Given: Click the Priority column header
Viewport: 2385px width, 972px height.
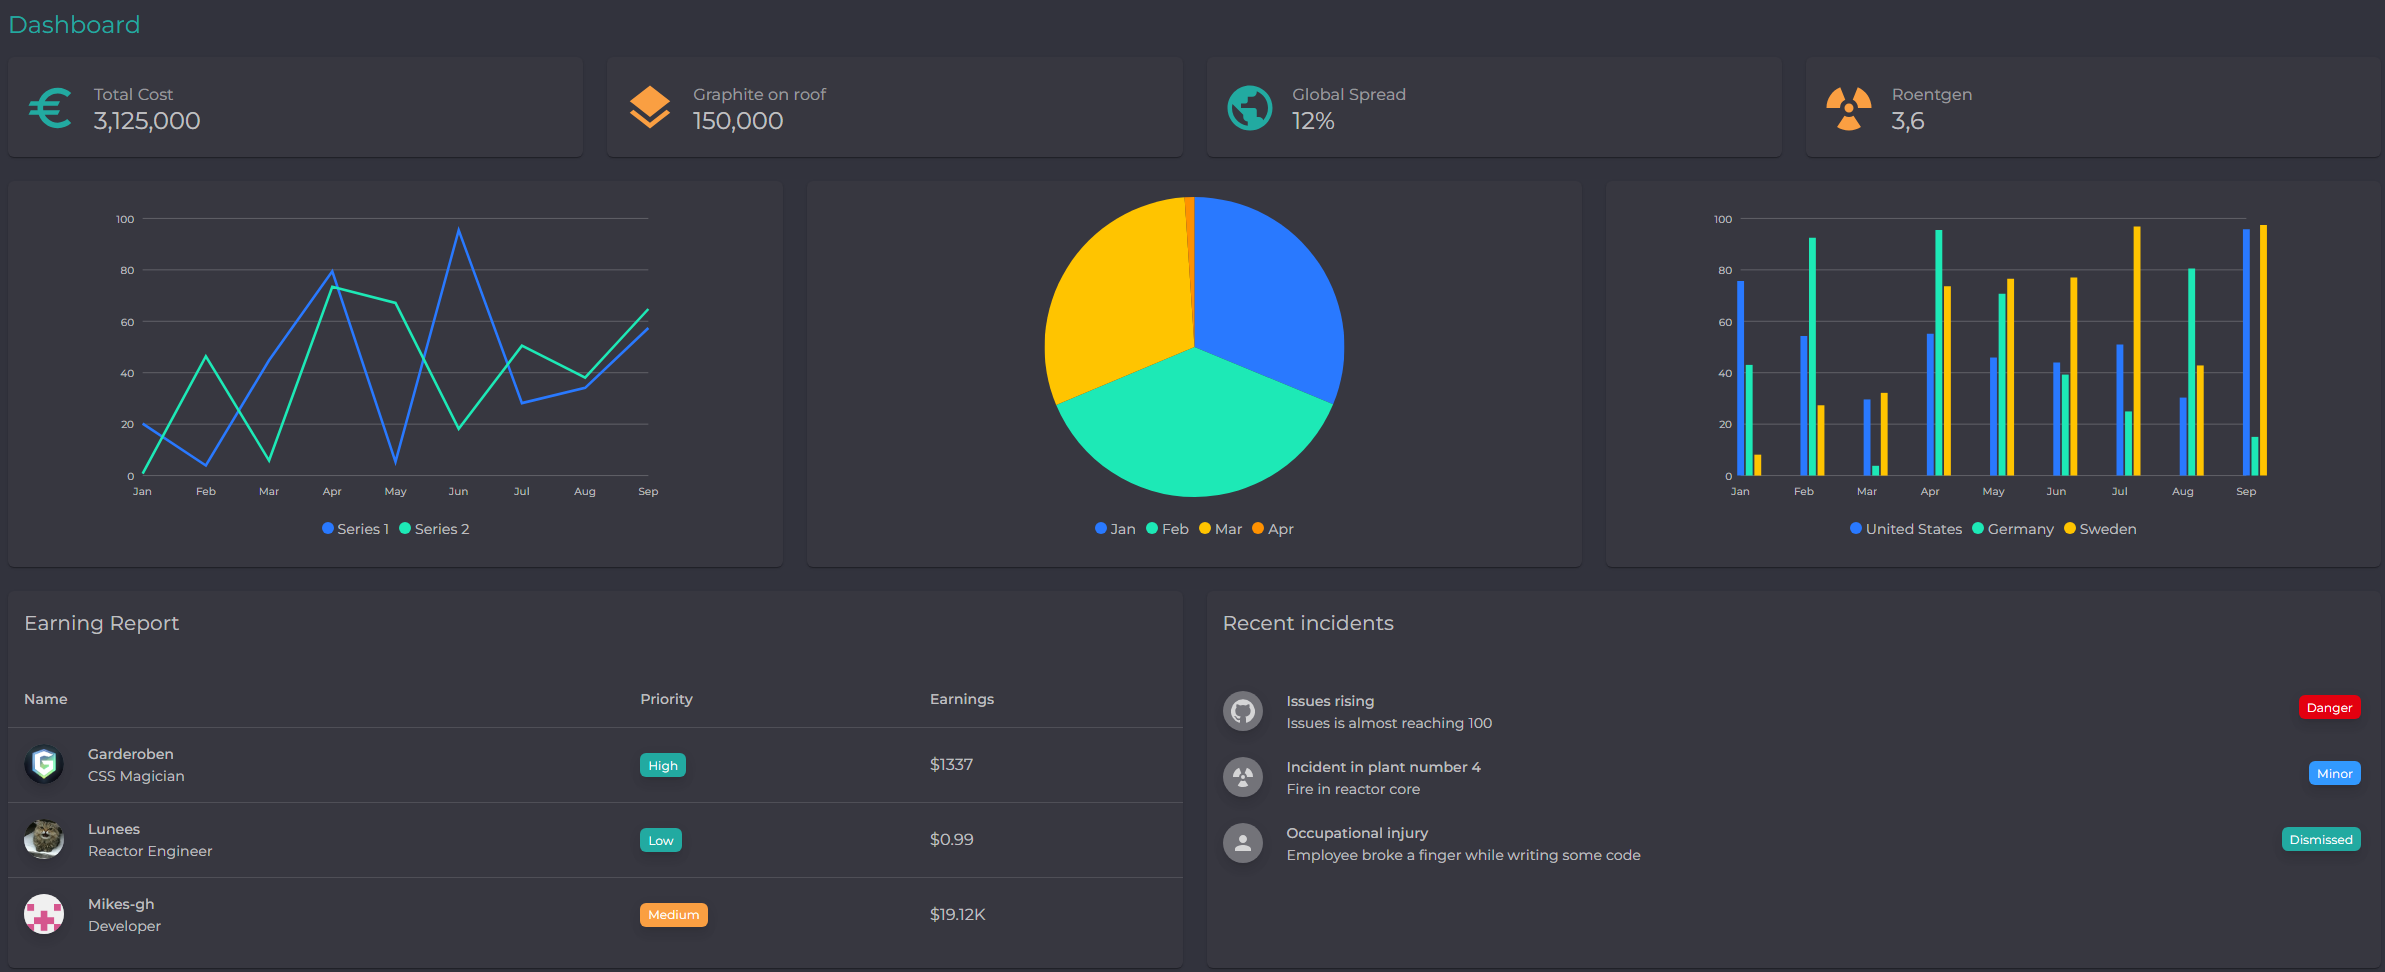Looking at the screenshot, I should tap(666, 699).
